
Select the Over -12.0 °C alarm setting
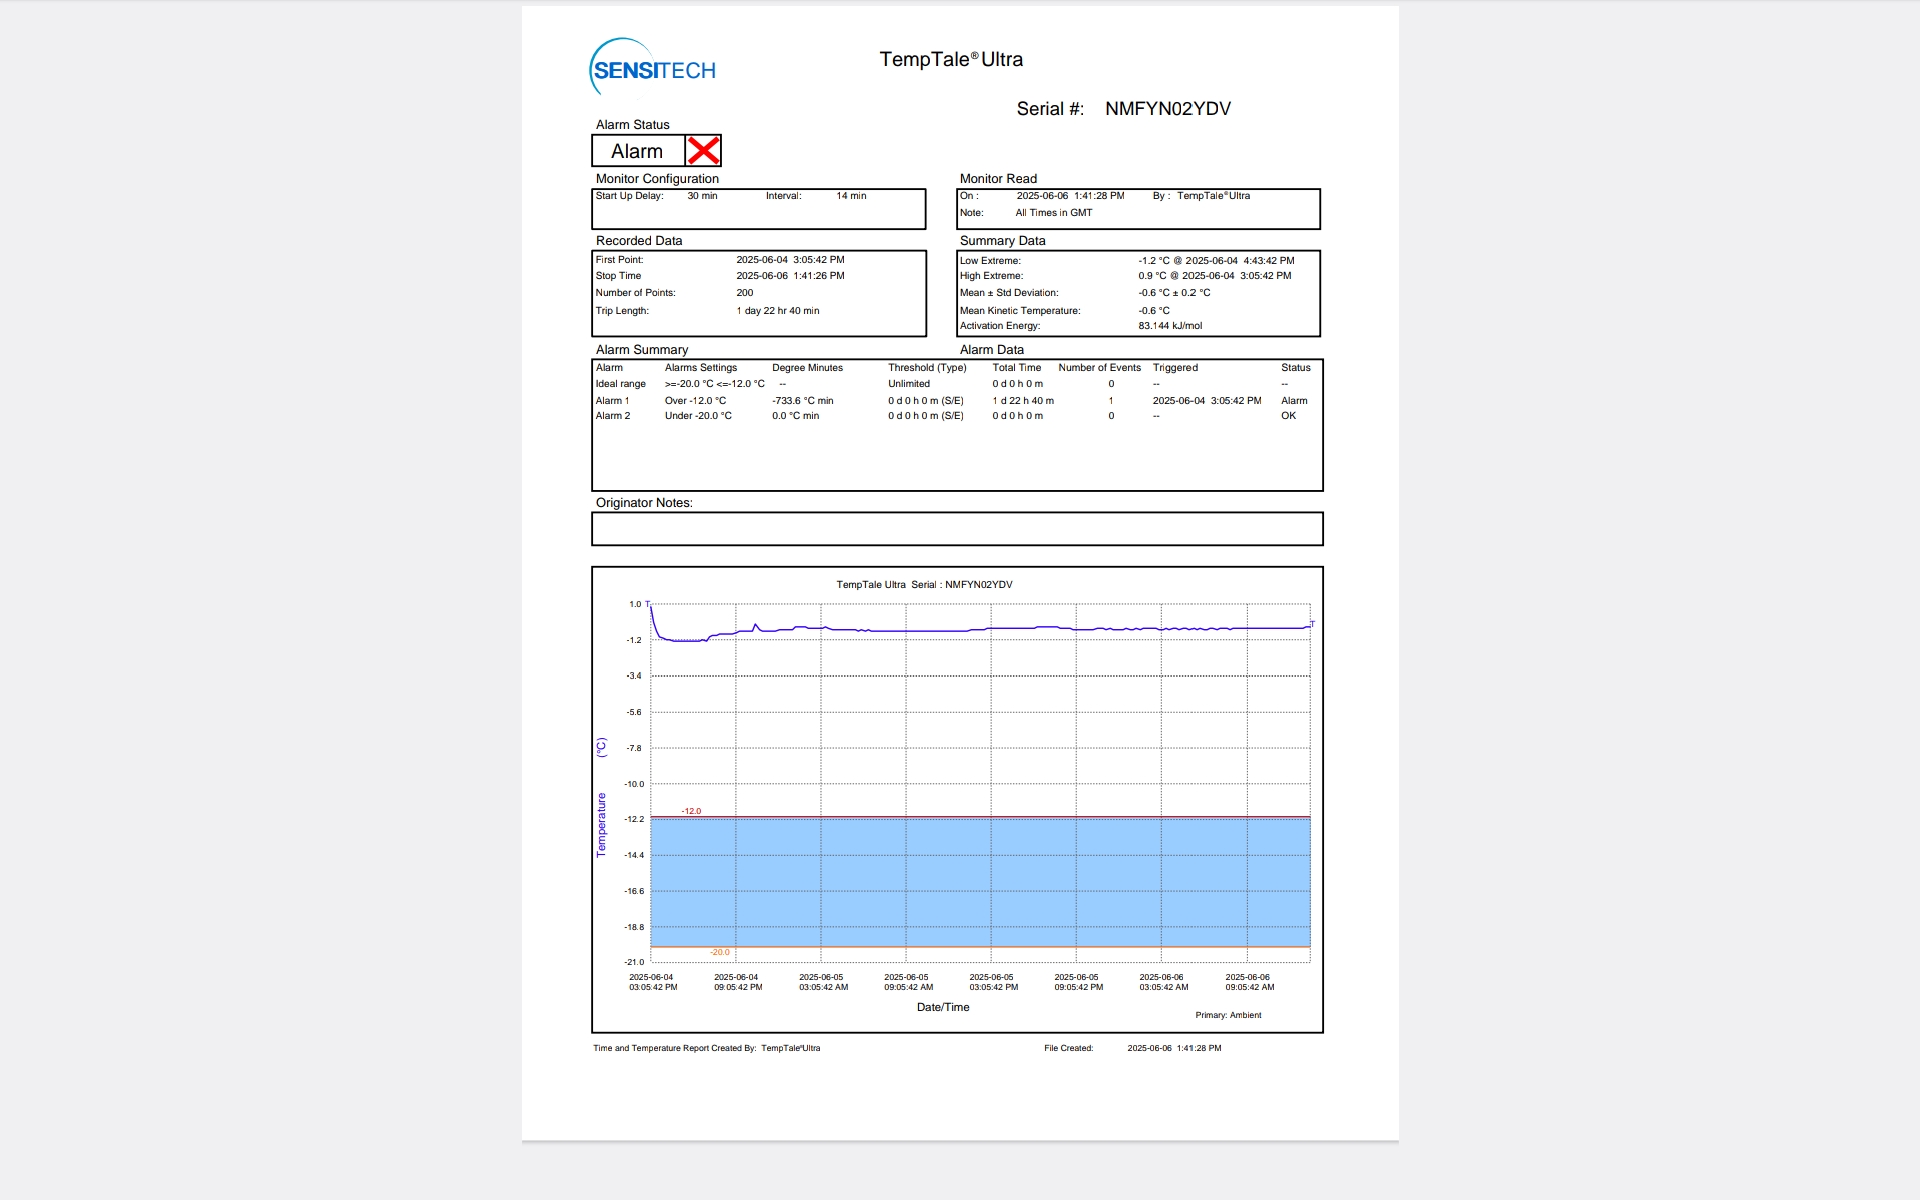(696, 401)
